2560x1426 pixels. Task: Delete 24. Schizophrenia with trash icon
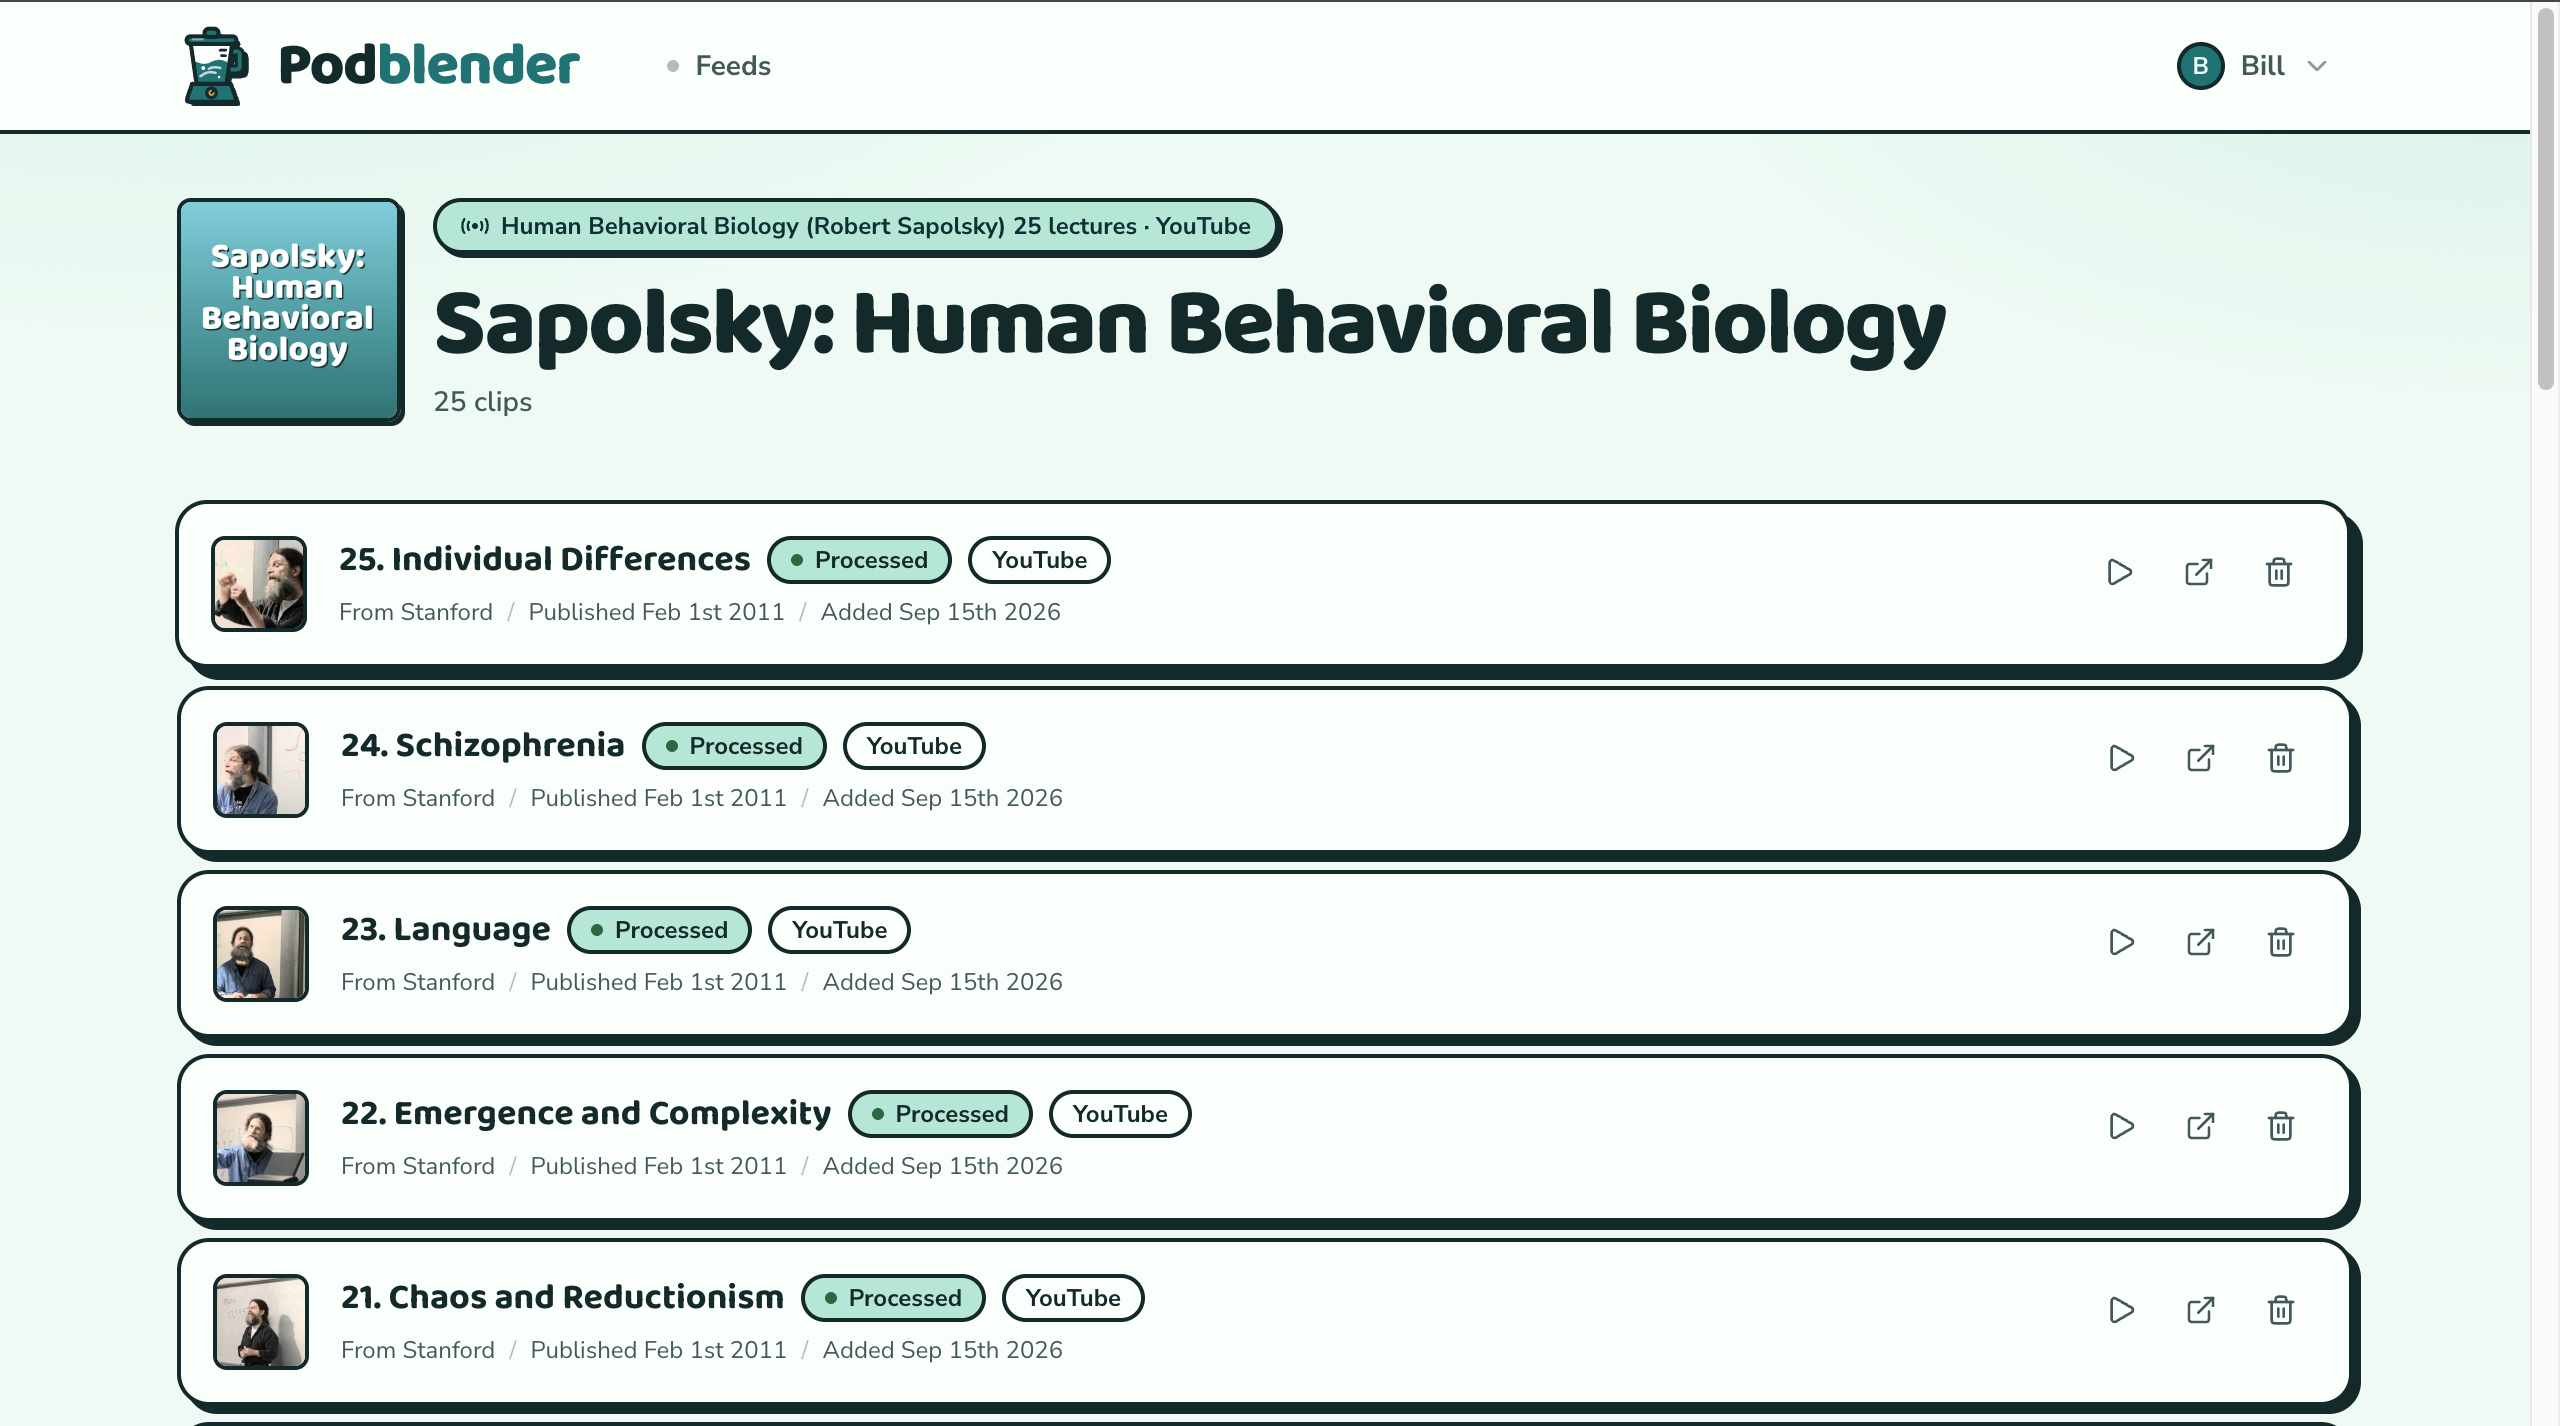click(2281, 758)
